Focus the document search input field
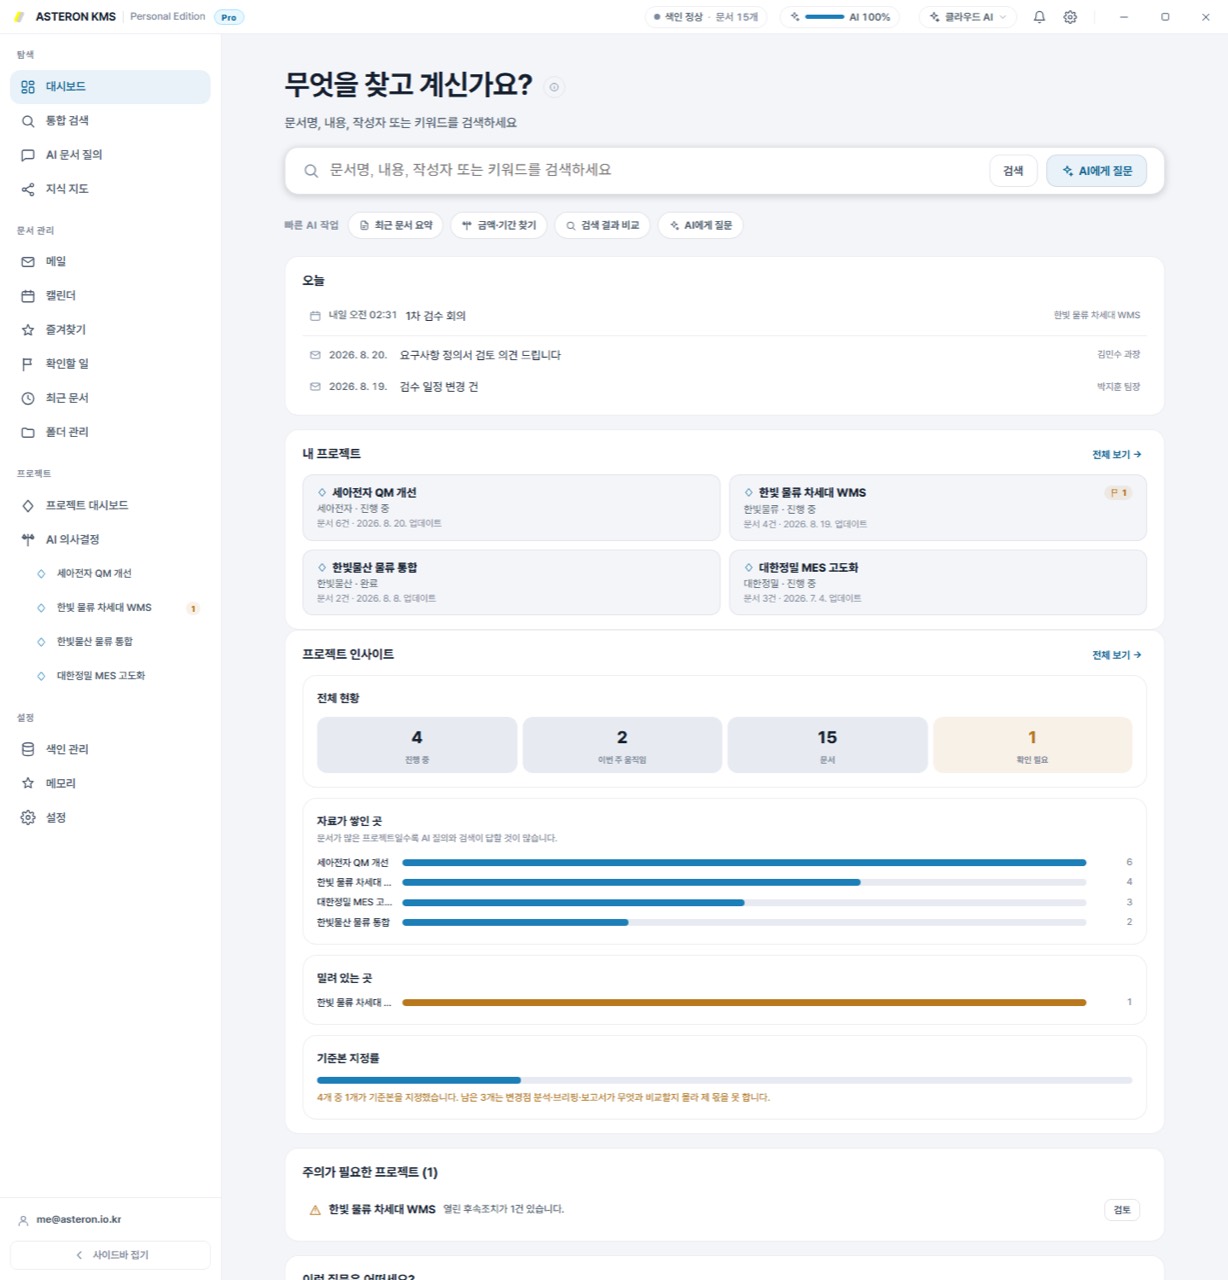This screenshot has height=1280, width=1228. (x=652, y=171)
